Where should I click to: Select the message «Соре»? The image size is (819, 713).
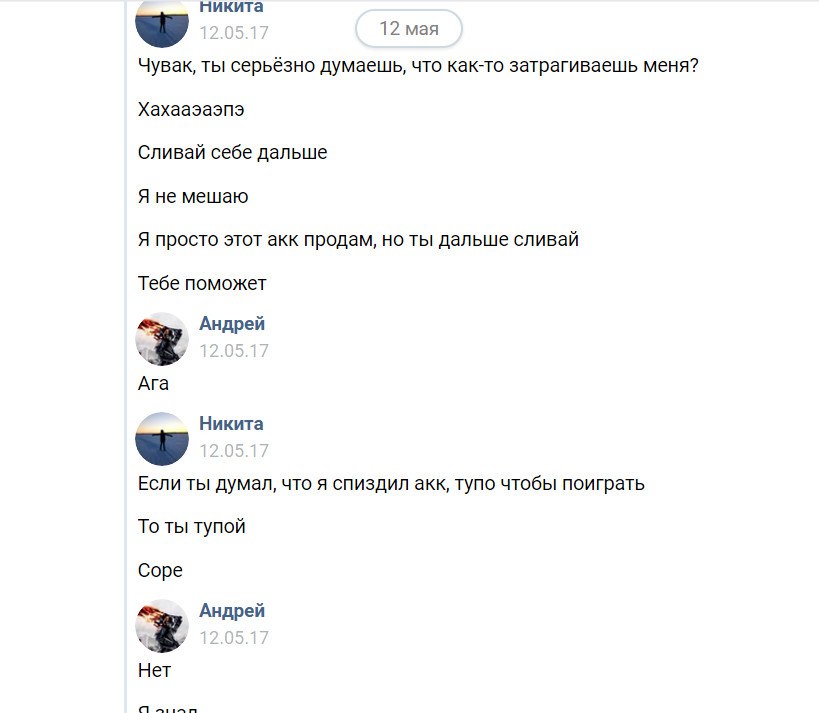[160, 570]
